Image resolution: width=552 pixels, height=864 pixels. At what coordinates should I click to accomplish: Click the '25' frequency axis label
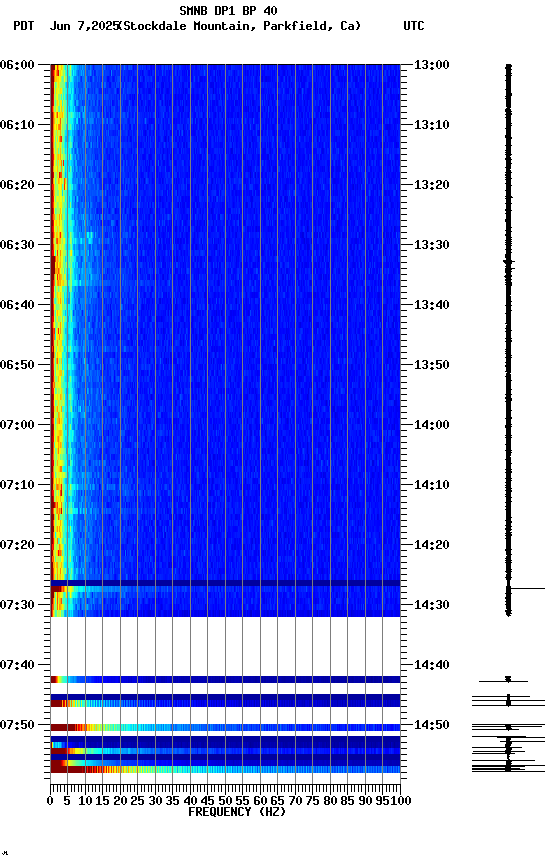[x=137, y=802]
